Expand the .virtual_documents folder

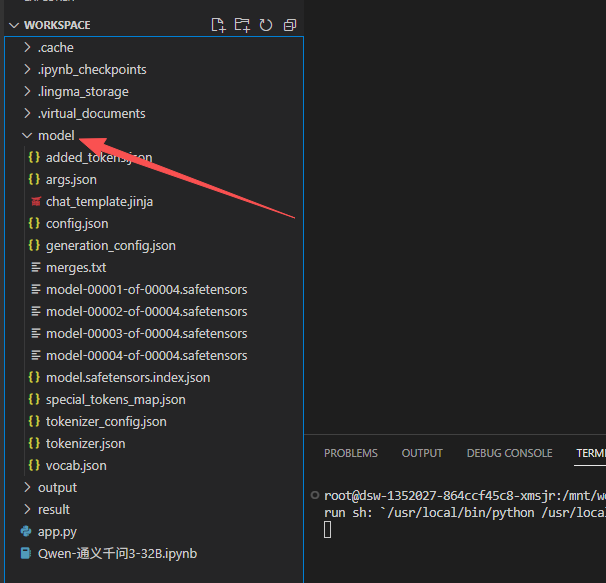27,114
